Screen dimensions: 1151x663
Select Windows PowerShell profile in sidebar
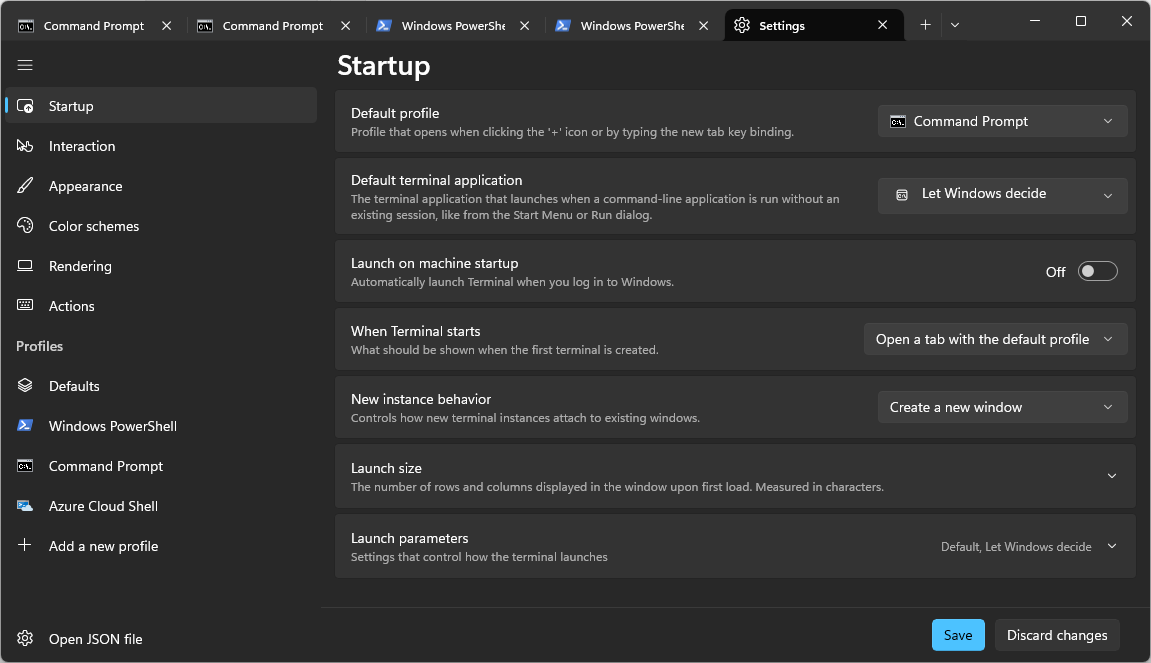click(112, 426)
